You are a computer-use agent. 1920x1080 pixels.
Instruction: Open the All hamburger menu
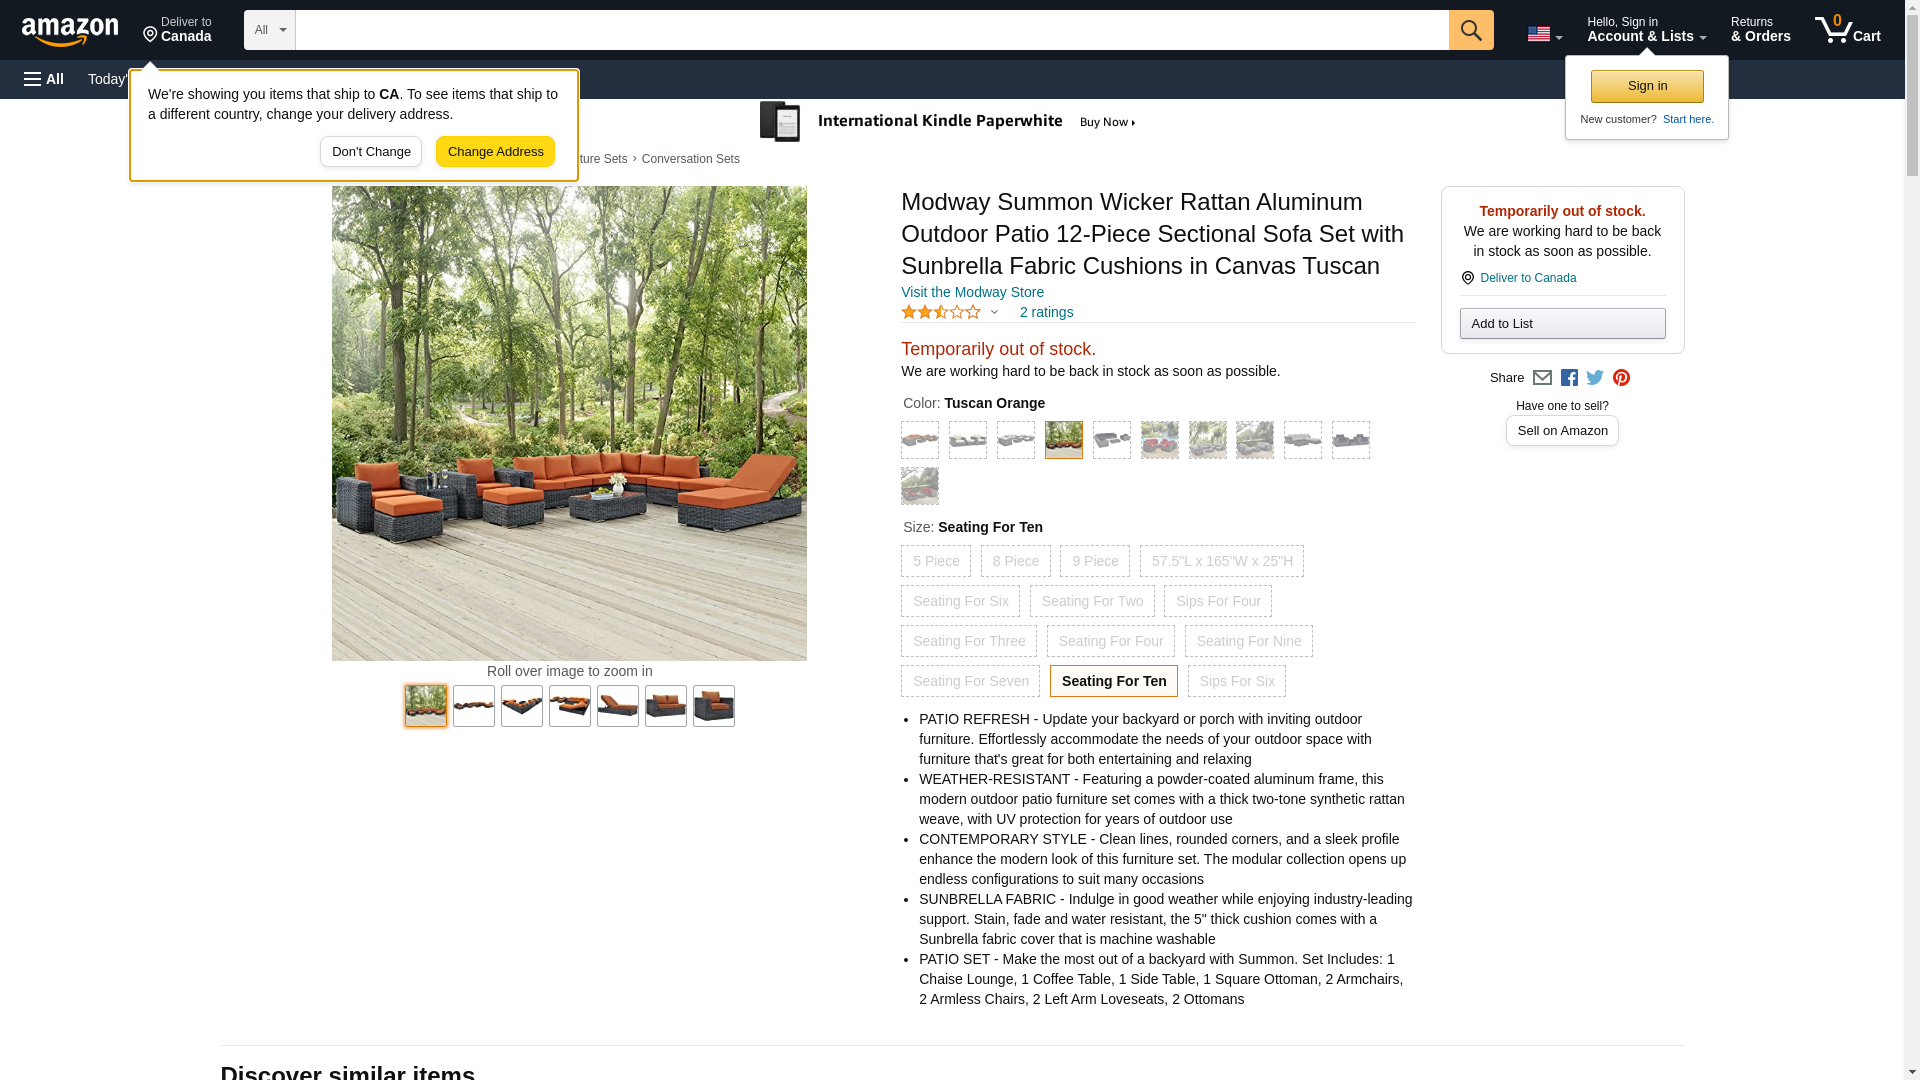click(44, 79)
